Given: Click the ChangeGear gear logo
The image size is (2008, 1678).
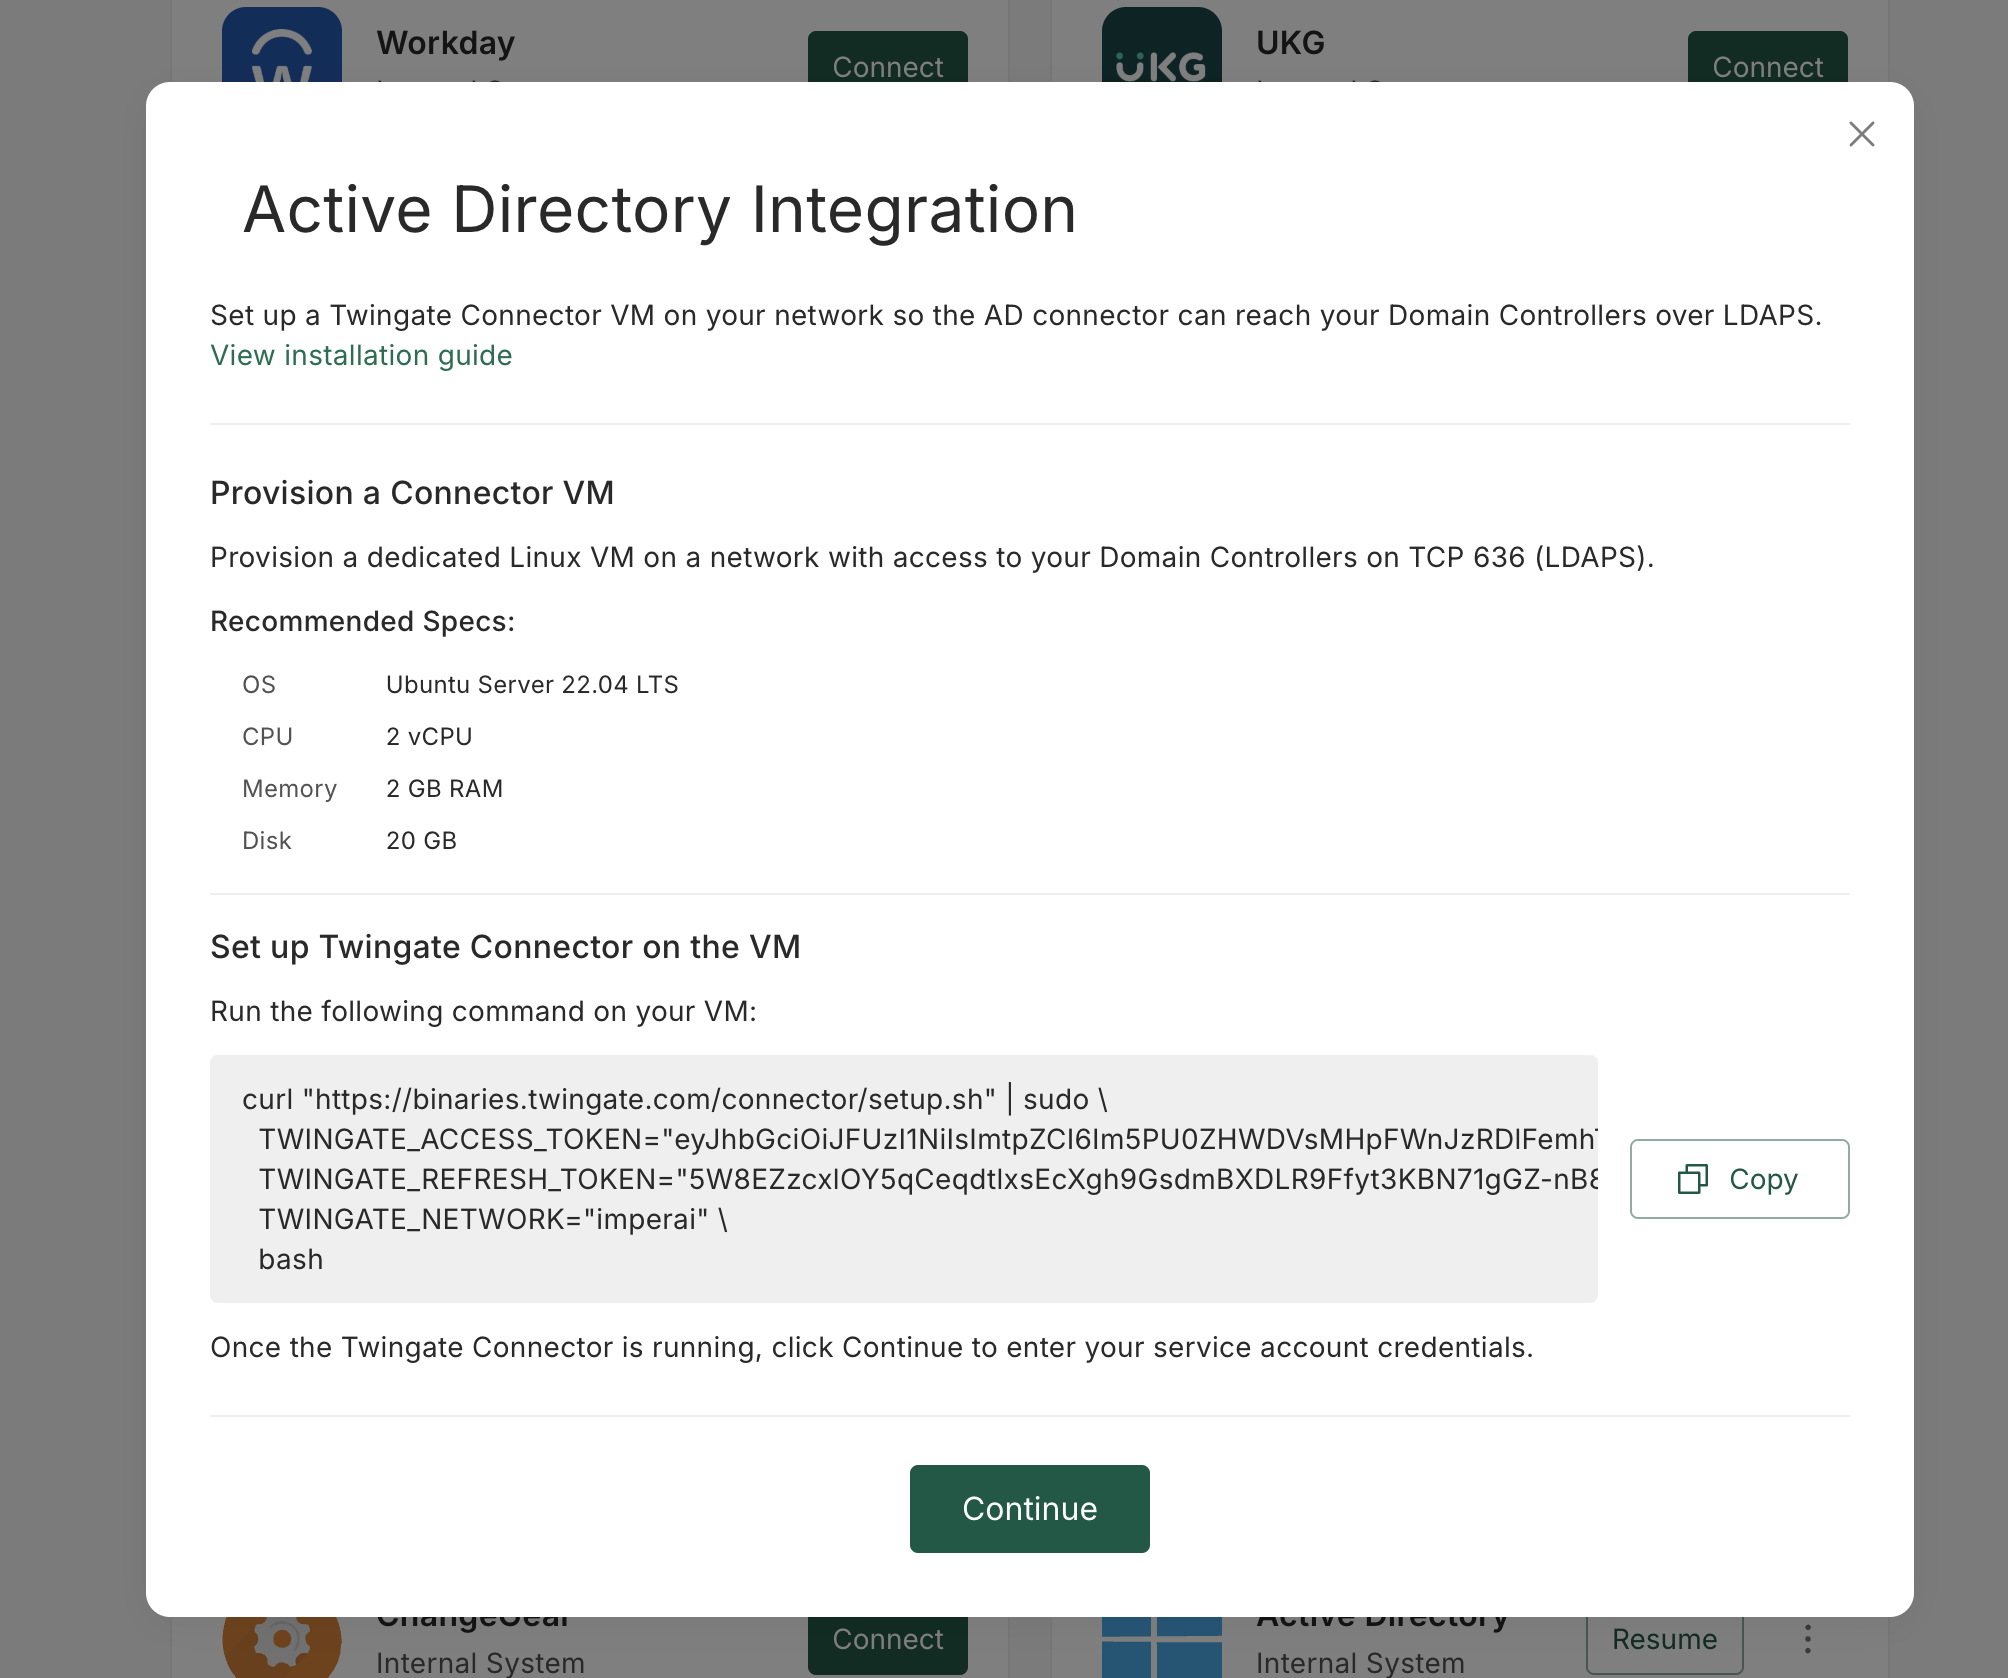Looking at the screenshot, I should click(282, 1646).
